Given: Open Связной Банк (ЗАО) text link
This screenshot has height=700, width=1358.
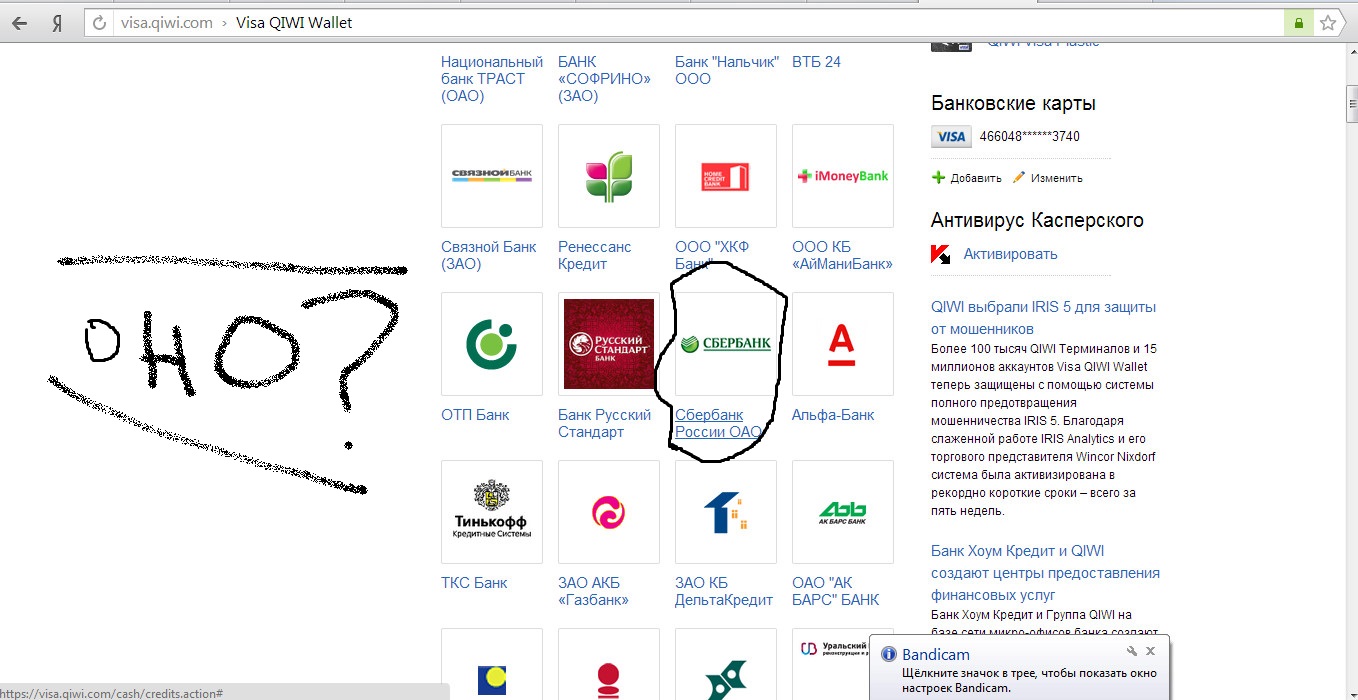Looking at the screenshot, I should (x=489, y=256).
